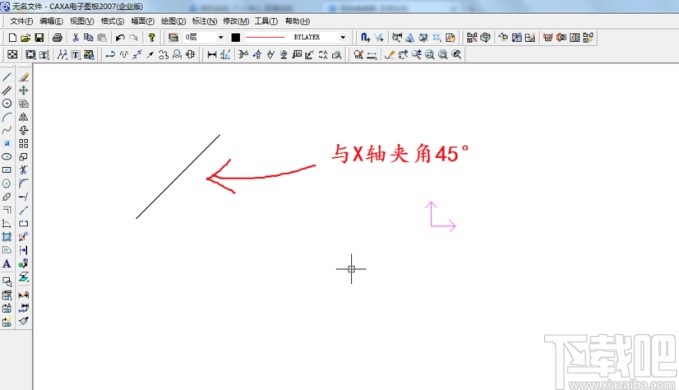Open the 文件(F) menu
The height and width of the screenshot is (390, 679).
[x=21, y=21]
